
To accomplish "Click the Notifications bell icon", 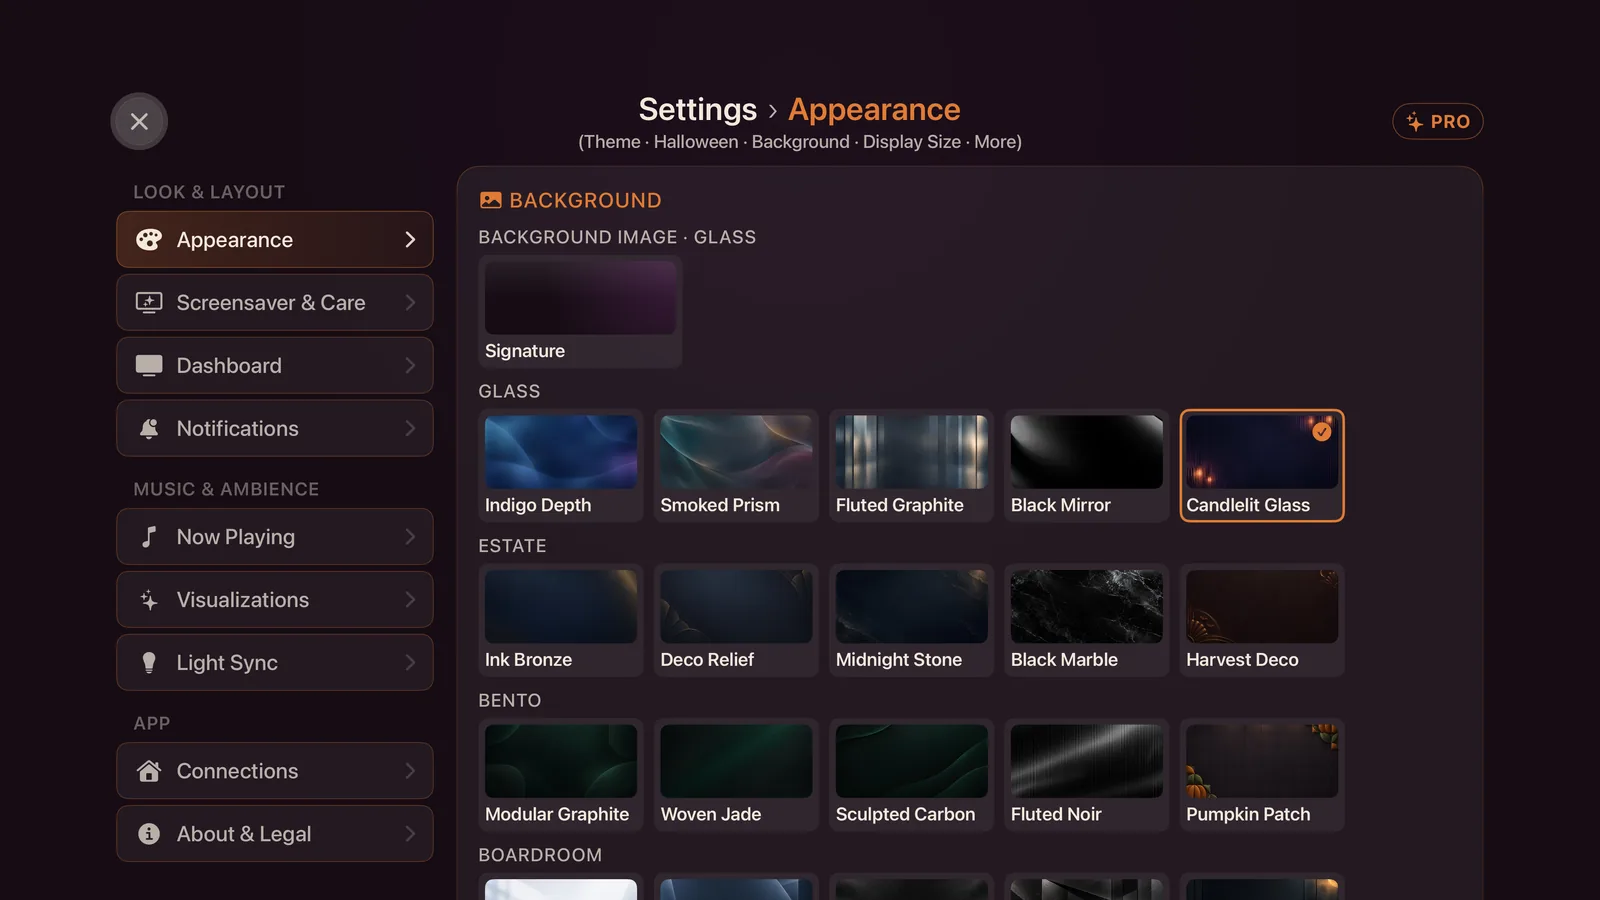I will pos(149,429).
